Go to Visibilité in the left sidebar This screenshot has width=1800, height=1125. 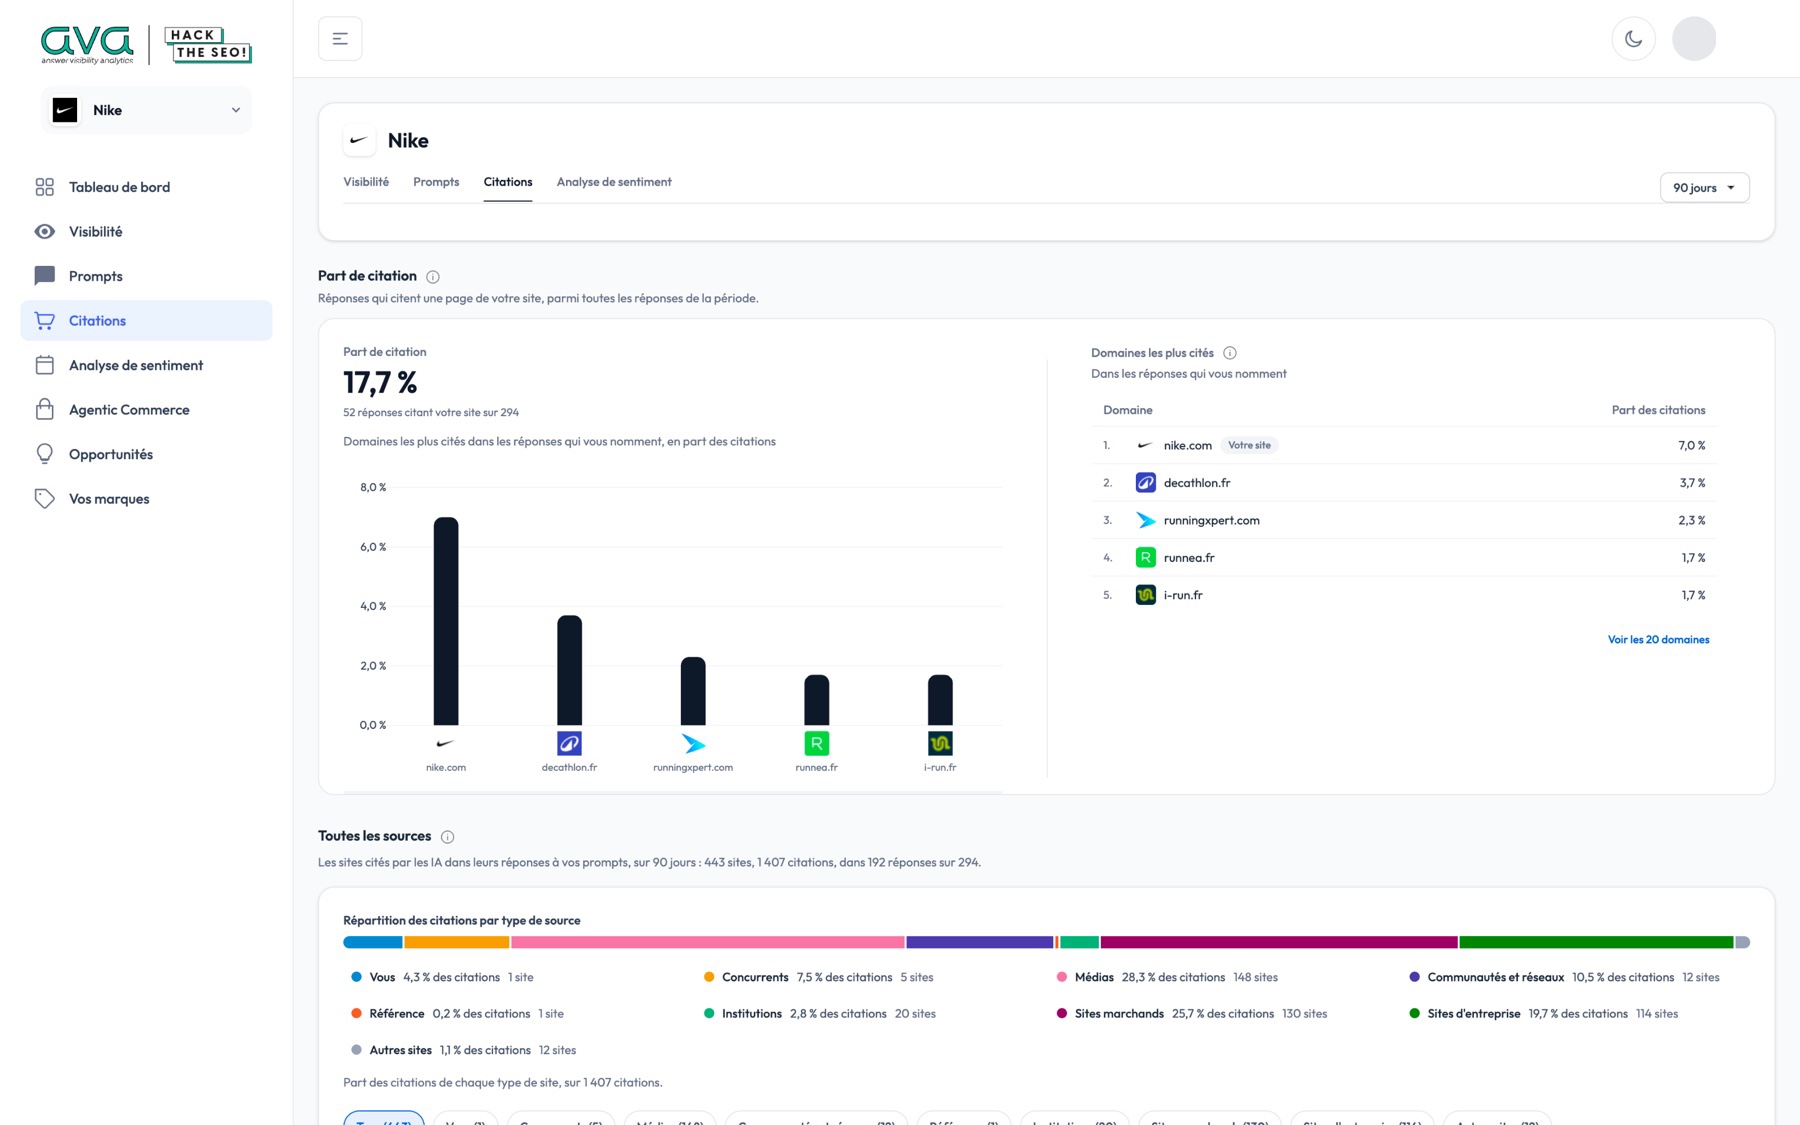point(146,231)
